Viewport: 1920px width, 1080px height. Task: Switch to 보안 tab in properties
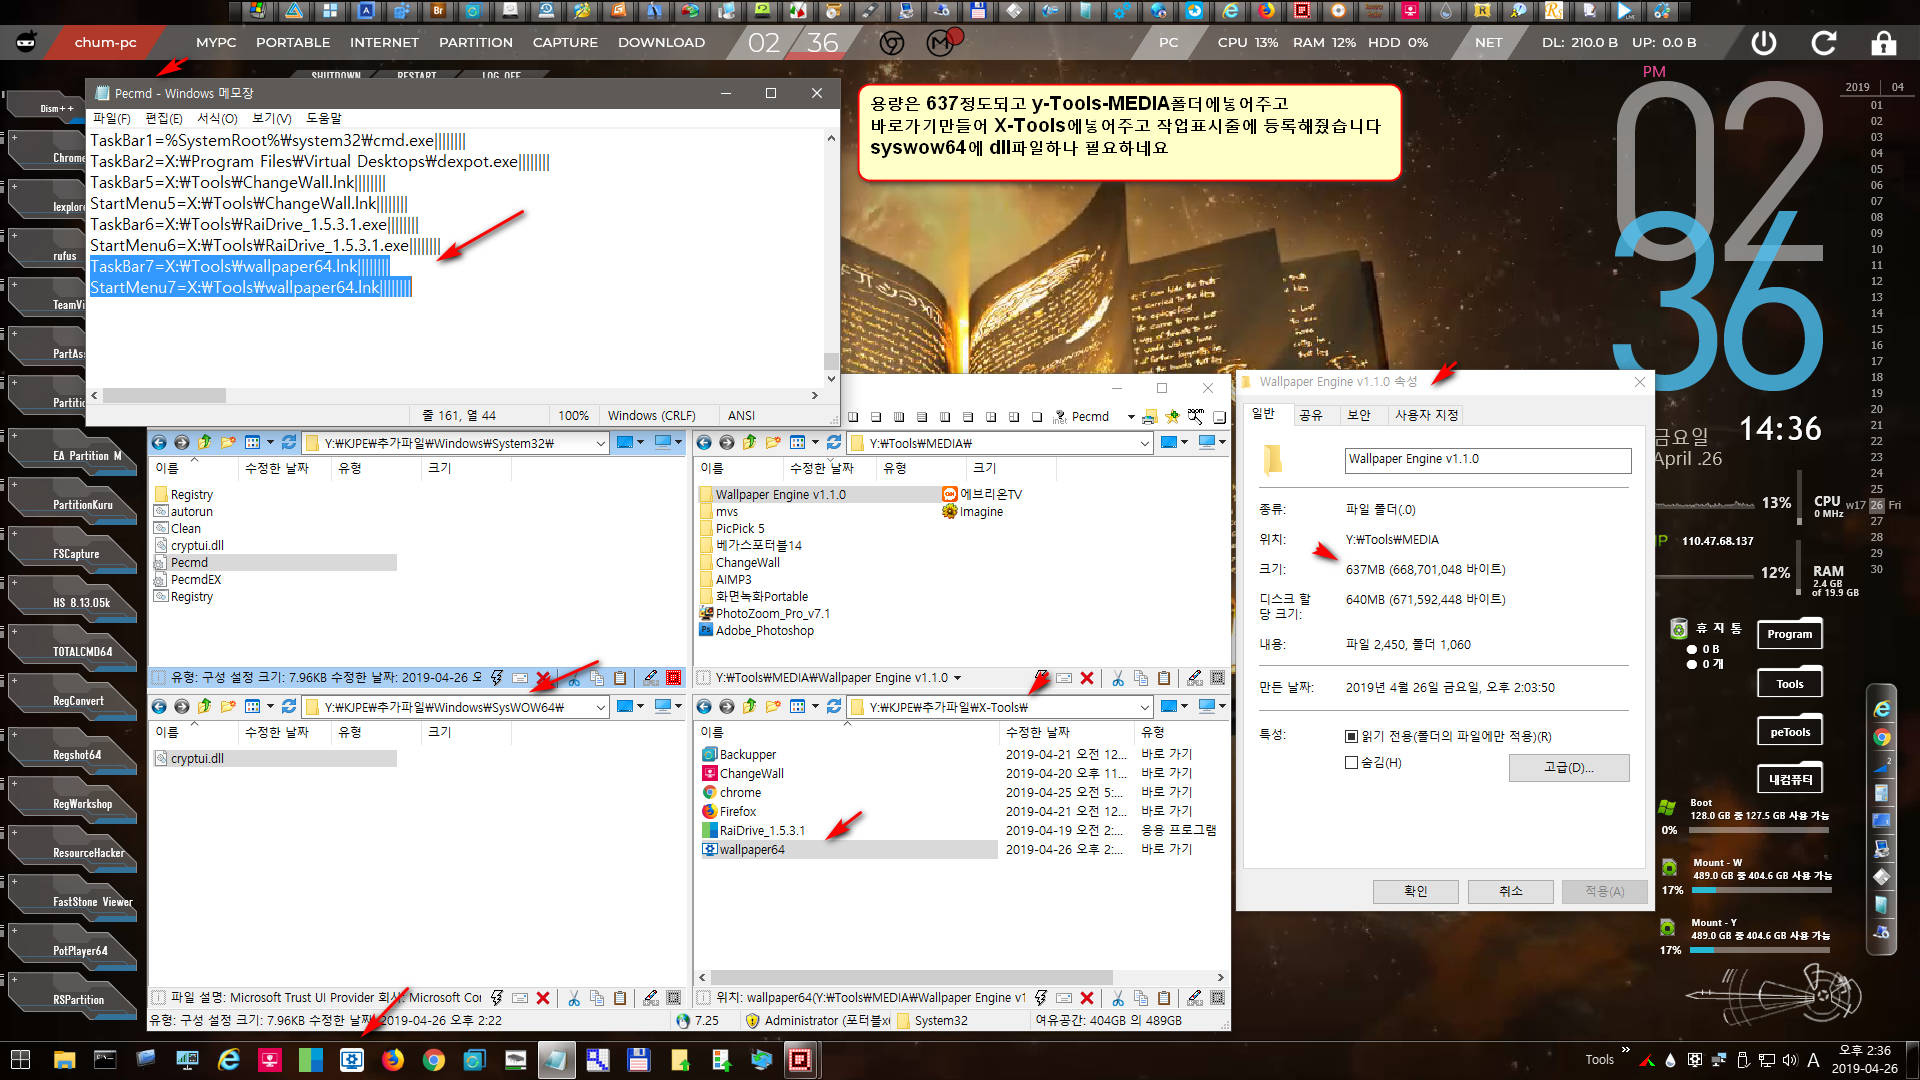[1359, 415]
